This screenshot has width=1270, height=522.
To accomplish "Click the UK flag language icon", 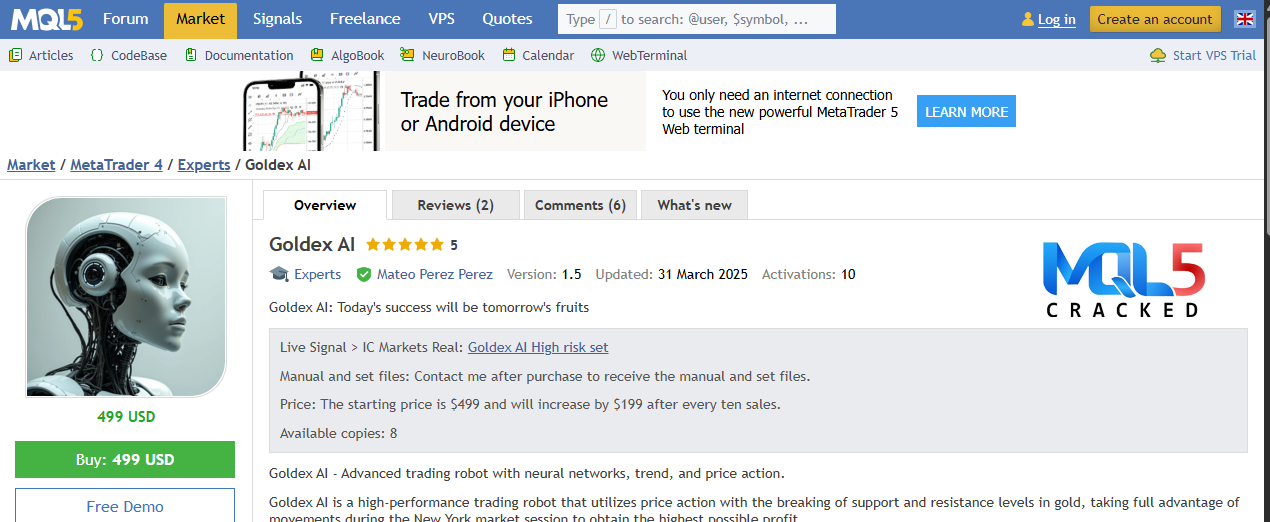I will point(1245,19).
